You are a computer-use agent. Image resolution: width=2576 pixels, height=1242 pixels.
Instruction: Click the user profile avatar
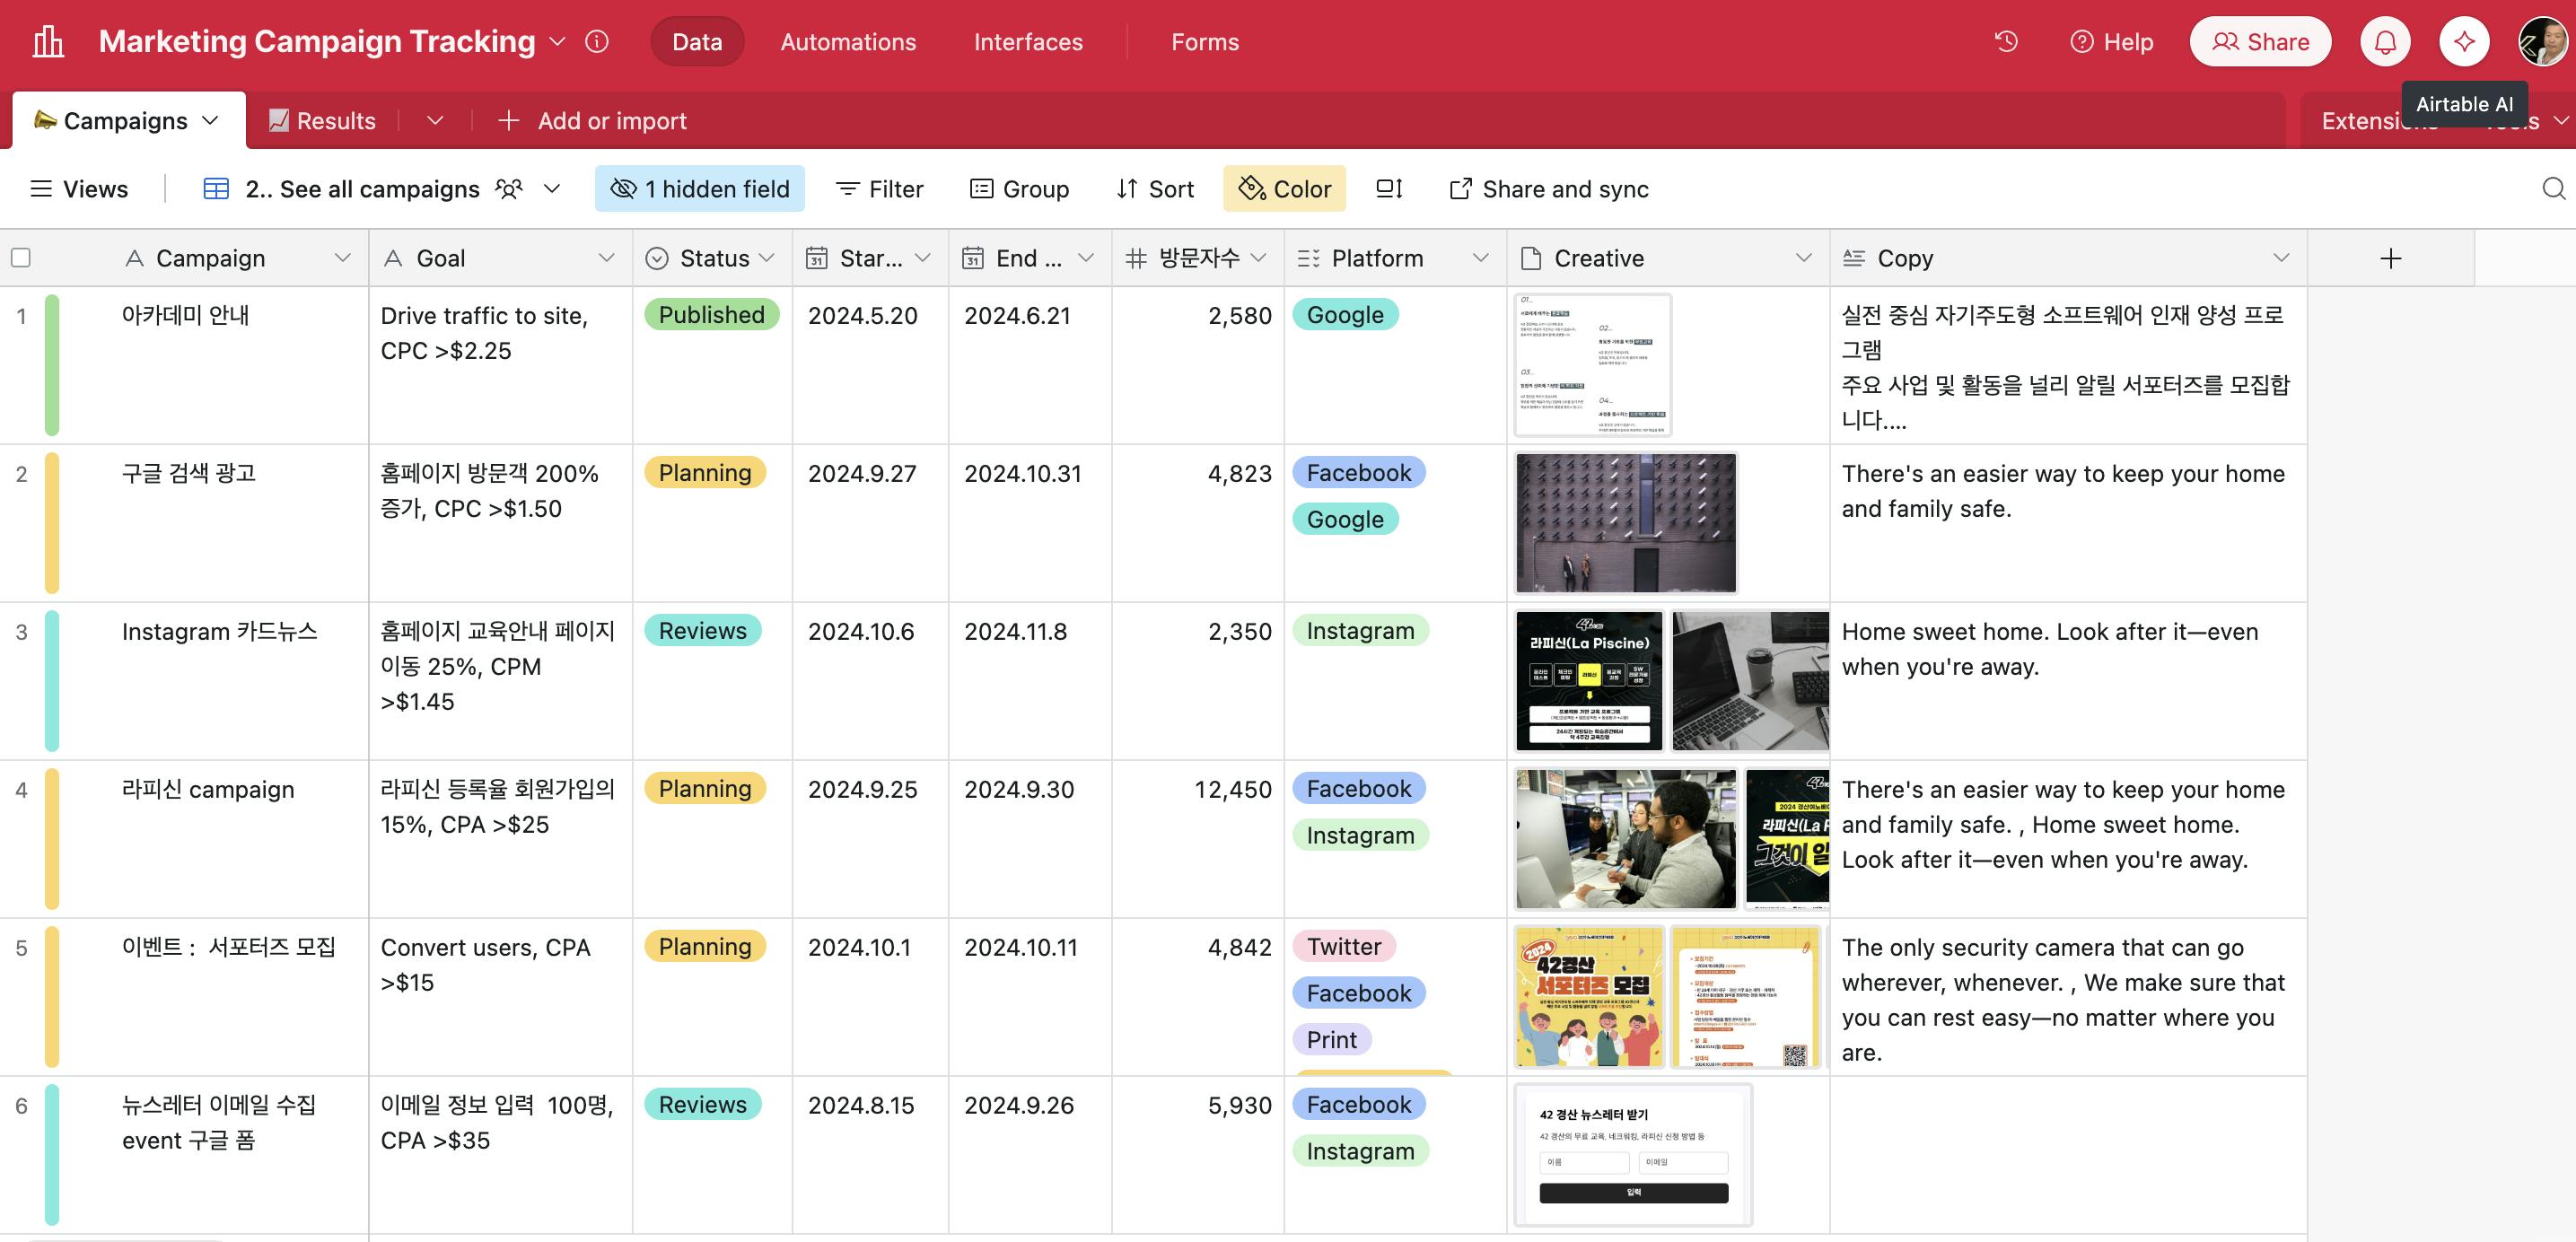pyautogui.click(x=2542, y=42)
